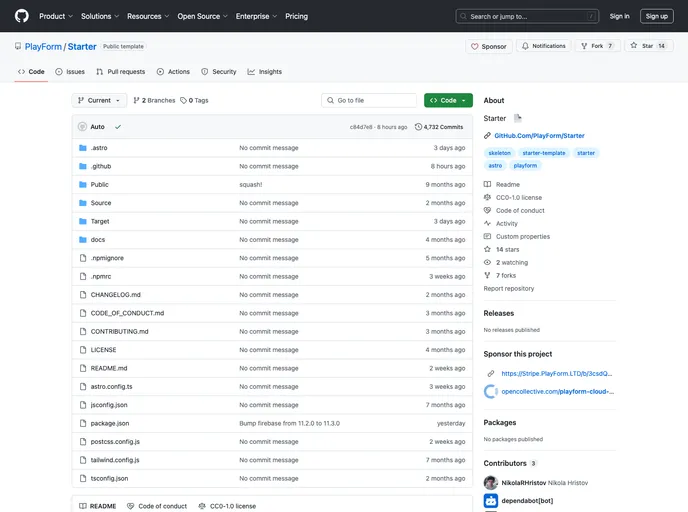The width and height of the screenshot is (688, 512).
Task: Click the commit history clock icon
Action: coord(418,127)
